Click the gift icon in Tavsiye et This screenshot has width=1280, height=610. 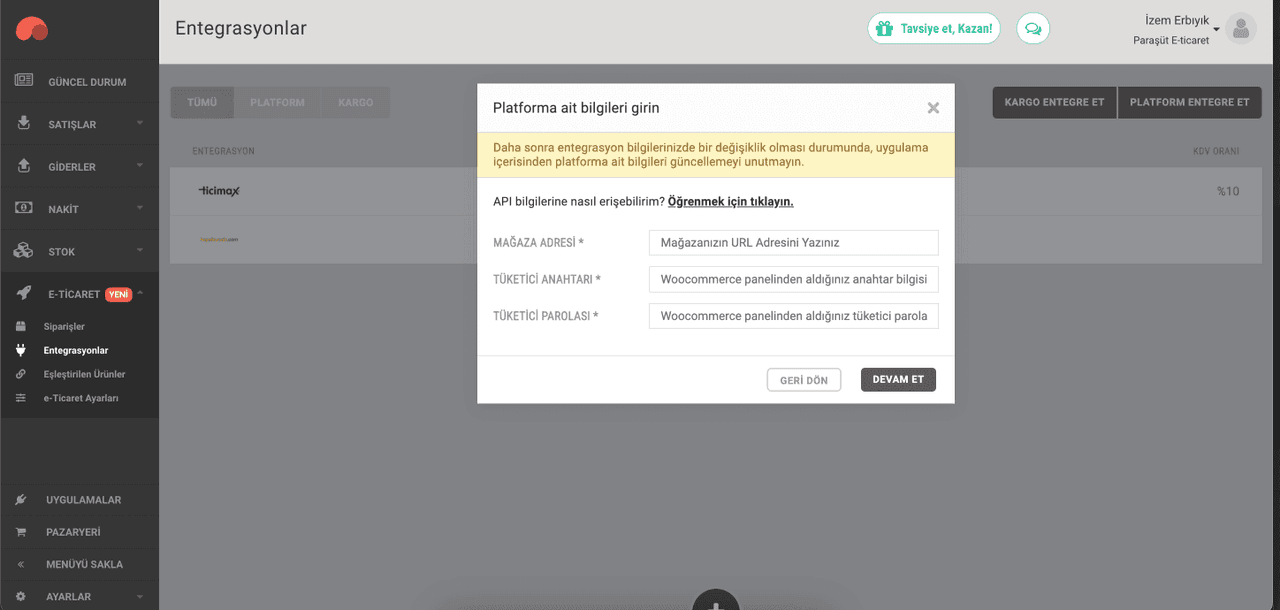pyautogui.click(x=884, y=29)
